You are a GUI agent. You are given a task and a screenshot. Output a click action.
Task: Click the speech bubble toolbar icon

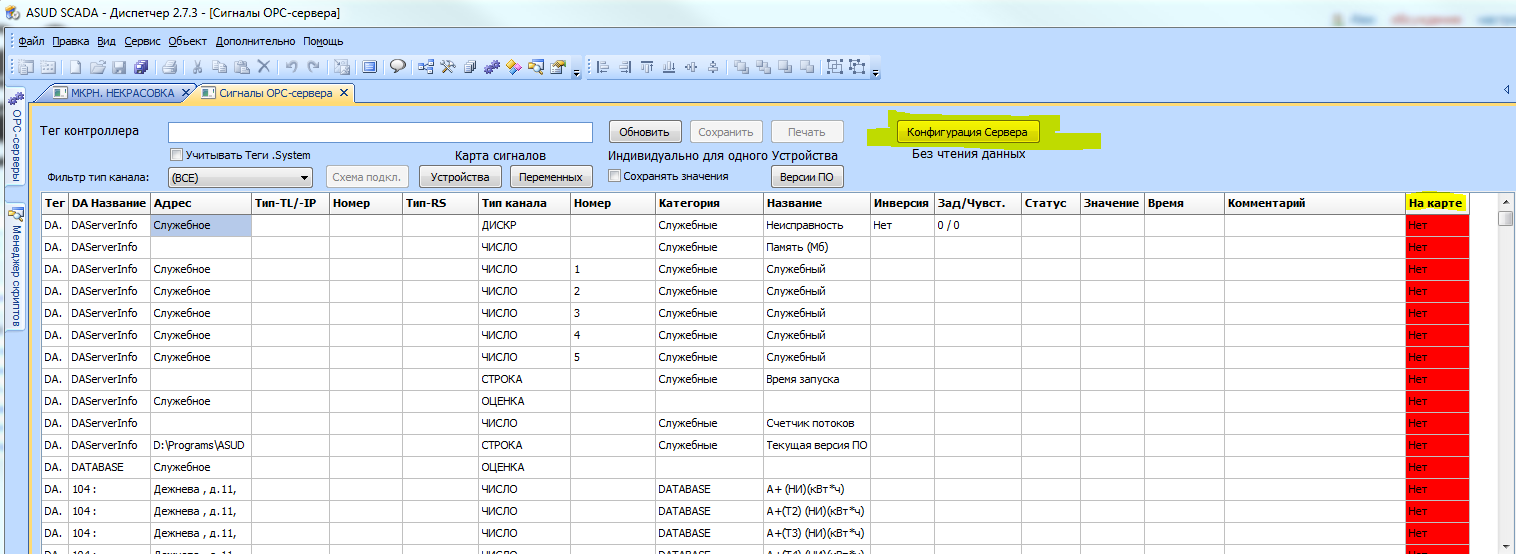[397, 67]
